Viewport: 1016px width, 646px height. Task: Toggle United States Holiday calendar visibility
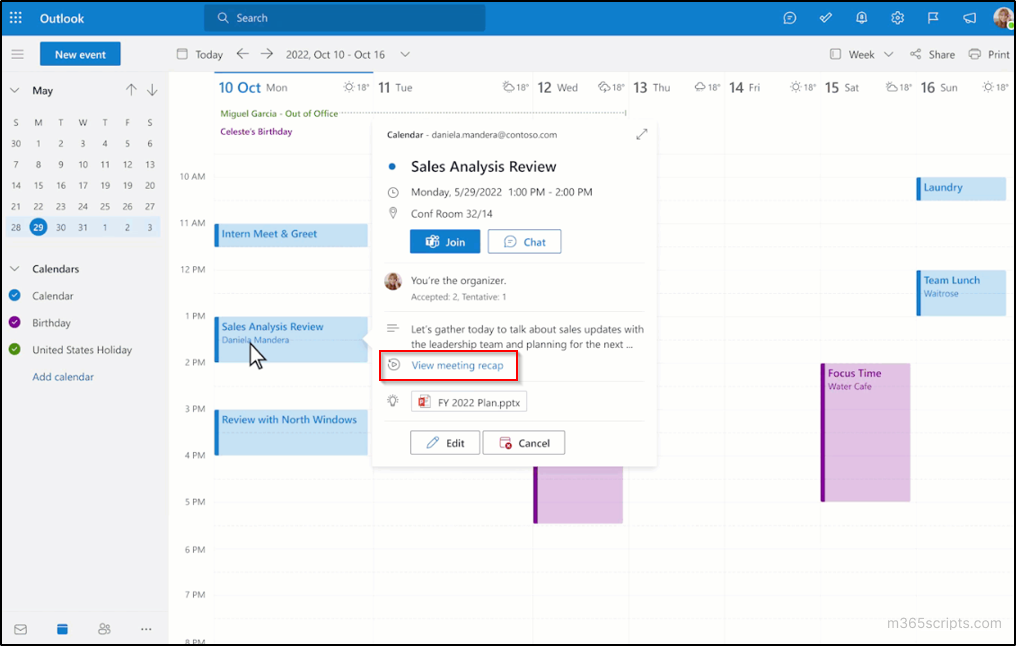(14, 350)
